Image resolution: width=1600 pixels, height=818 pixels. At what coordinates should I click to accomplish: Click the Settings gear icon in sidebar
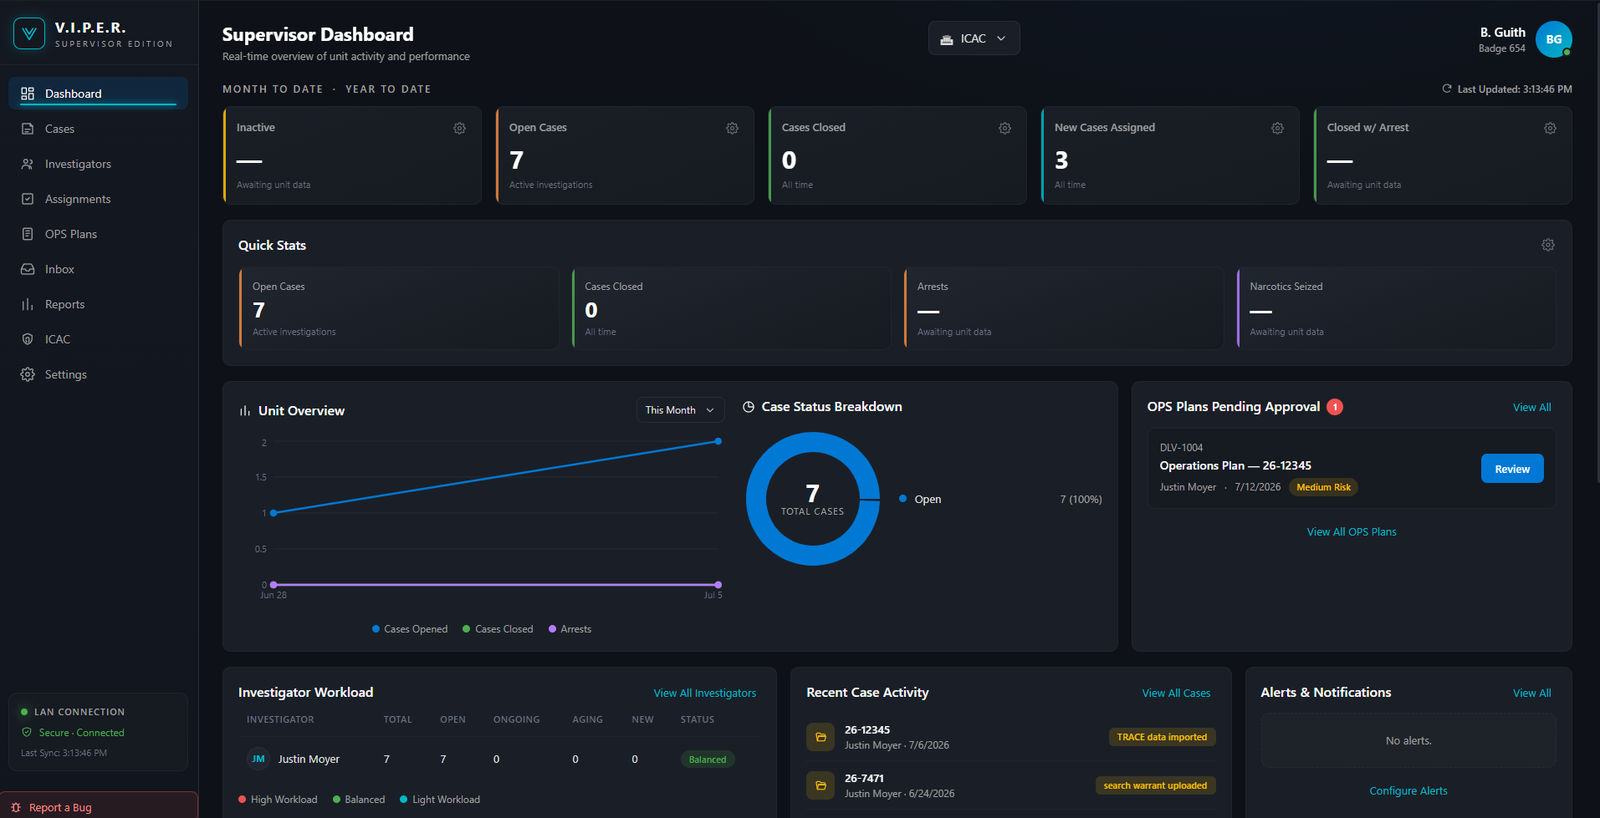point(27,374)
